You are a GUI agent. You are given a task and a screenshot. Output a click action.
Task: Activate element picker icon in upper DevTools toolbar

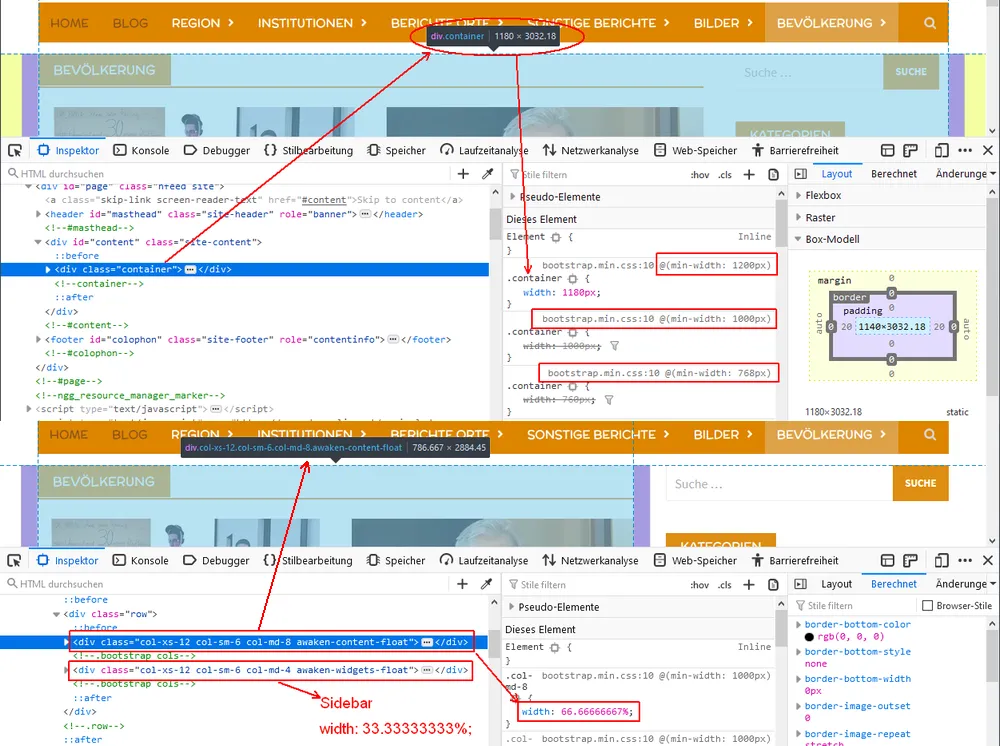pos(15,150)
